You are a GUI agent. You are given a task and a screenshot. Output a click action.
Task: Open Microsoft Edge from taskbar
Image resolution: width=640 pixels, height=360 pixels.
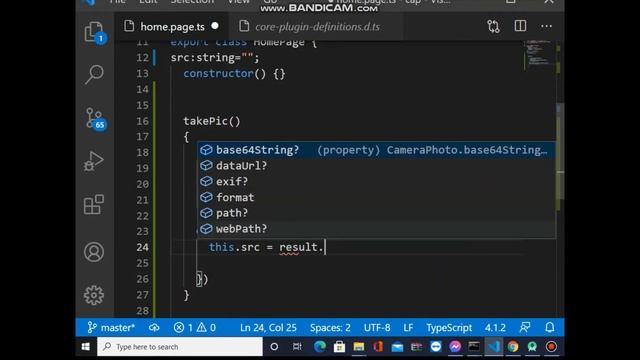pyautogui.click(x=320, y=347)
